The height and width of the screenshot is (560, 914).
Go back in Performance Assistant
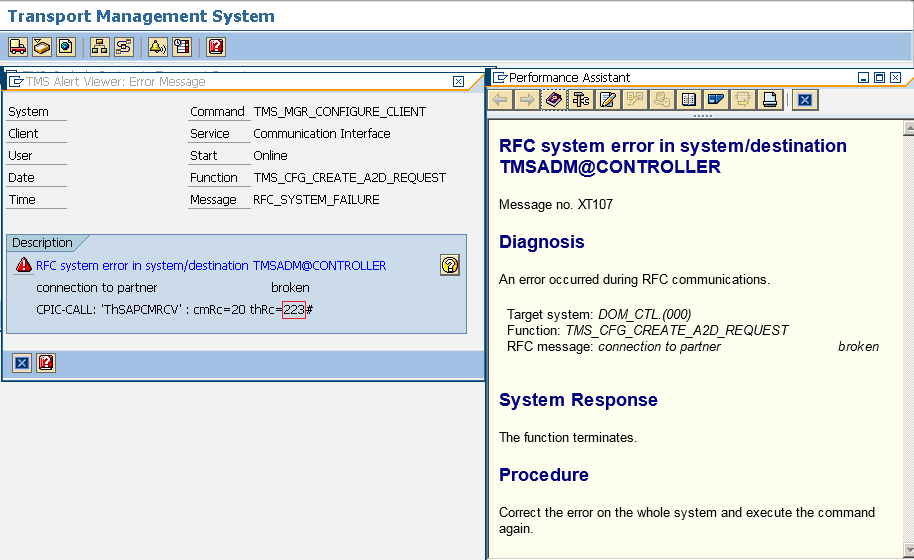point(500,100)
